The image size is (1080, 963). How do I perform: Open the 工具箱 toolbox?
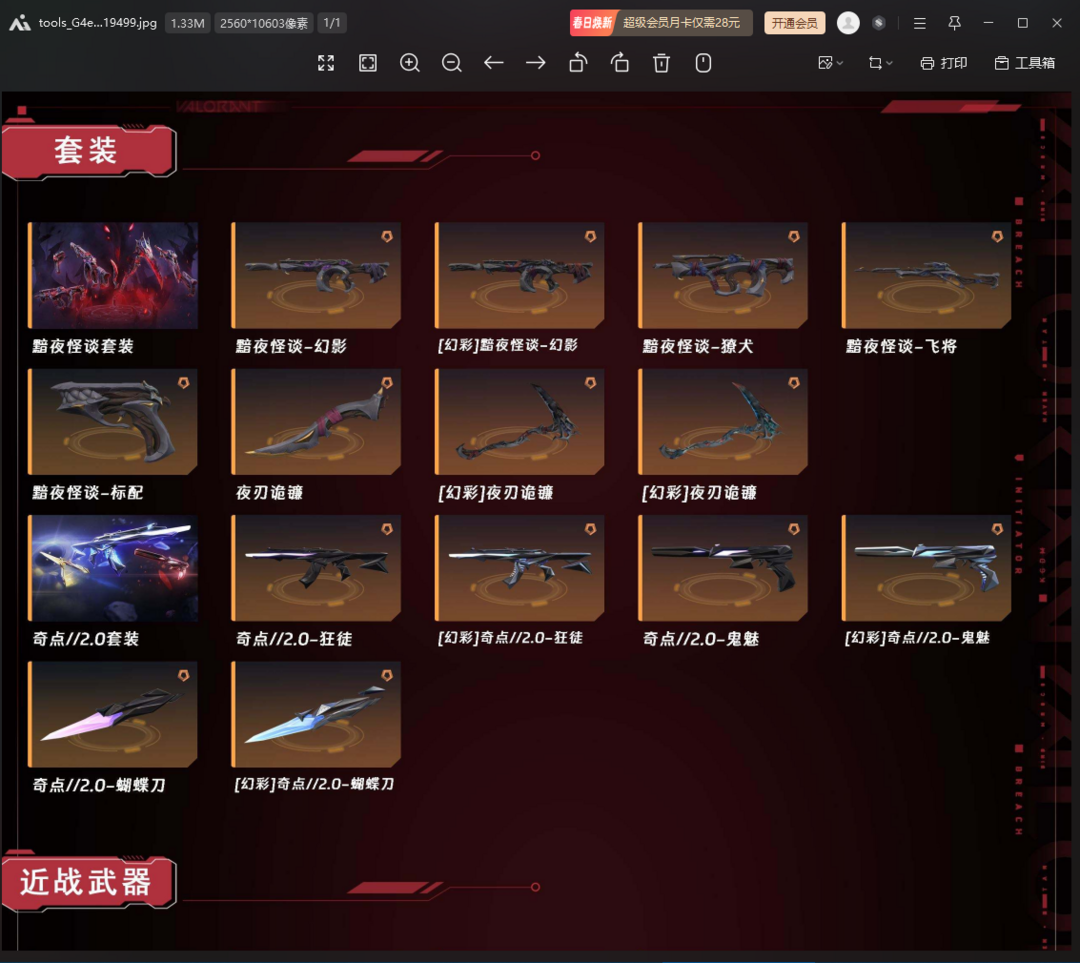[1025, 63]
